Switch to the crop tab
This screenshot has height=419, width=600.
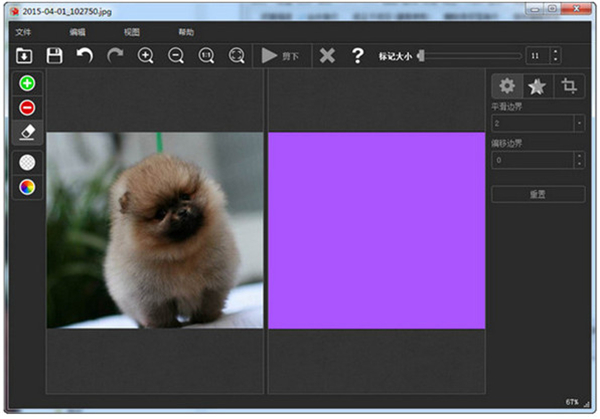[569, 86]
